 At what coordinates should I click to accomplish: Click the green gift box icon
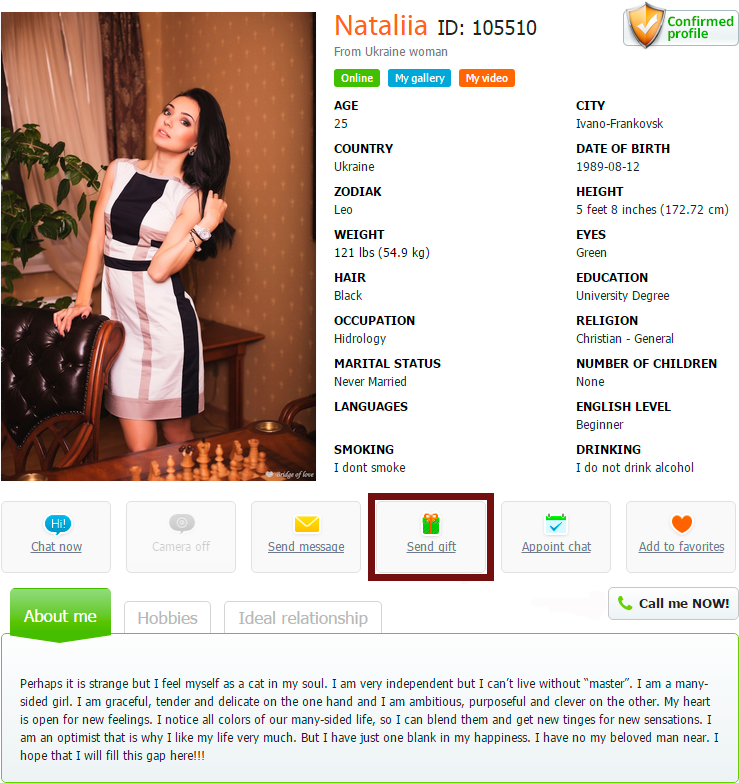tap(431, 524)
